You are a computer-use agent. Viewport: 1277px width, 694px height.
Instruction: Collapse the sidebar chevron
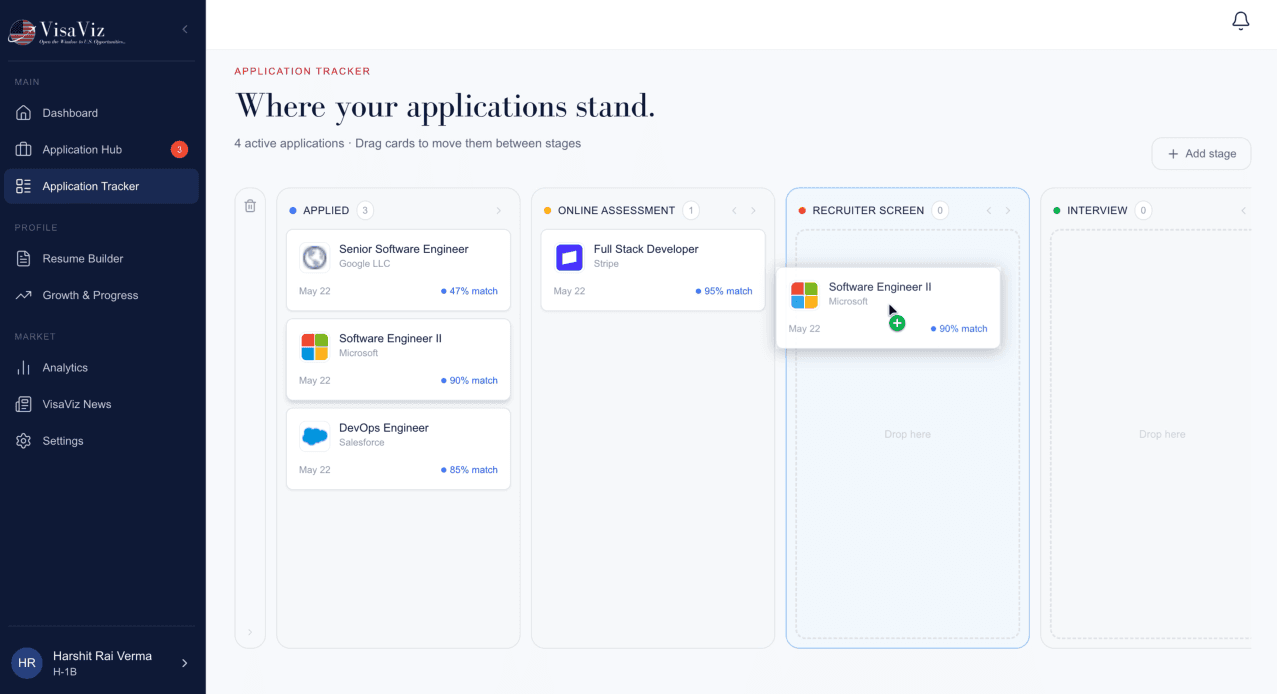(184, 29)
